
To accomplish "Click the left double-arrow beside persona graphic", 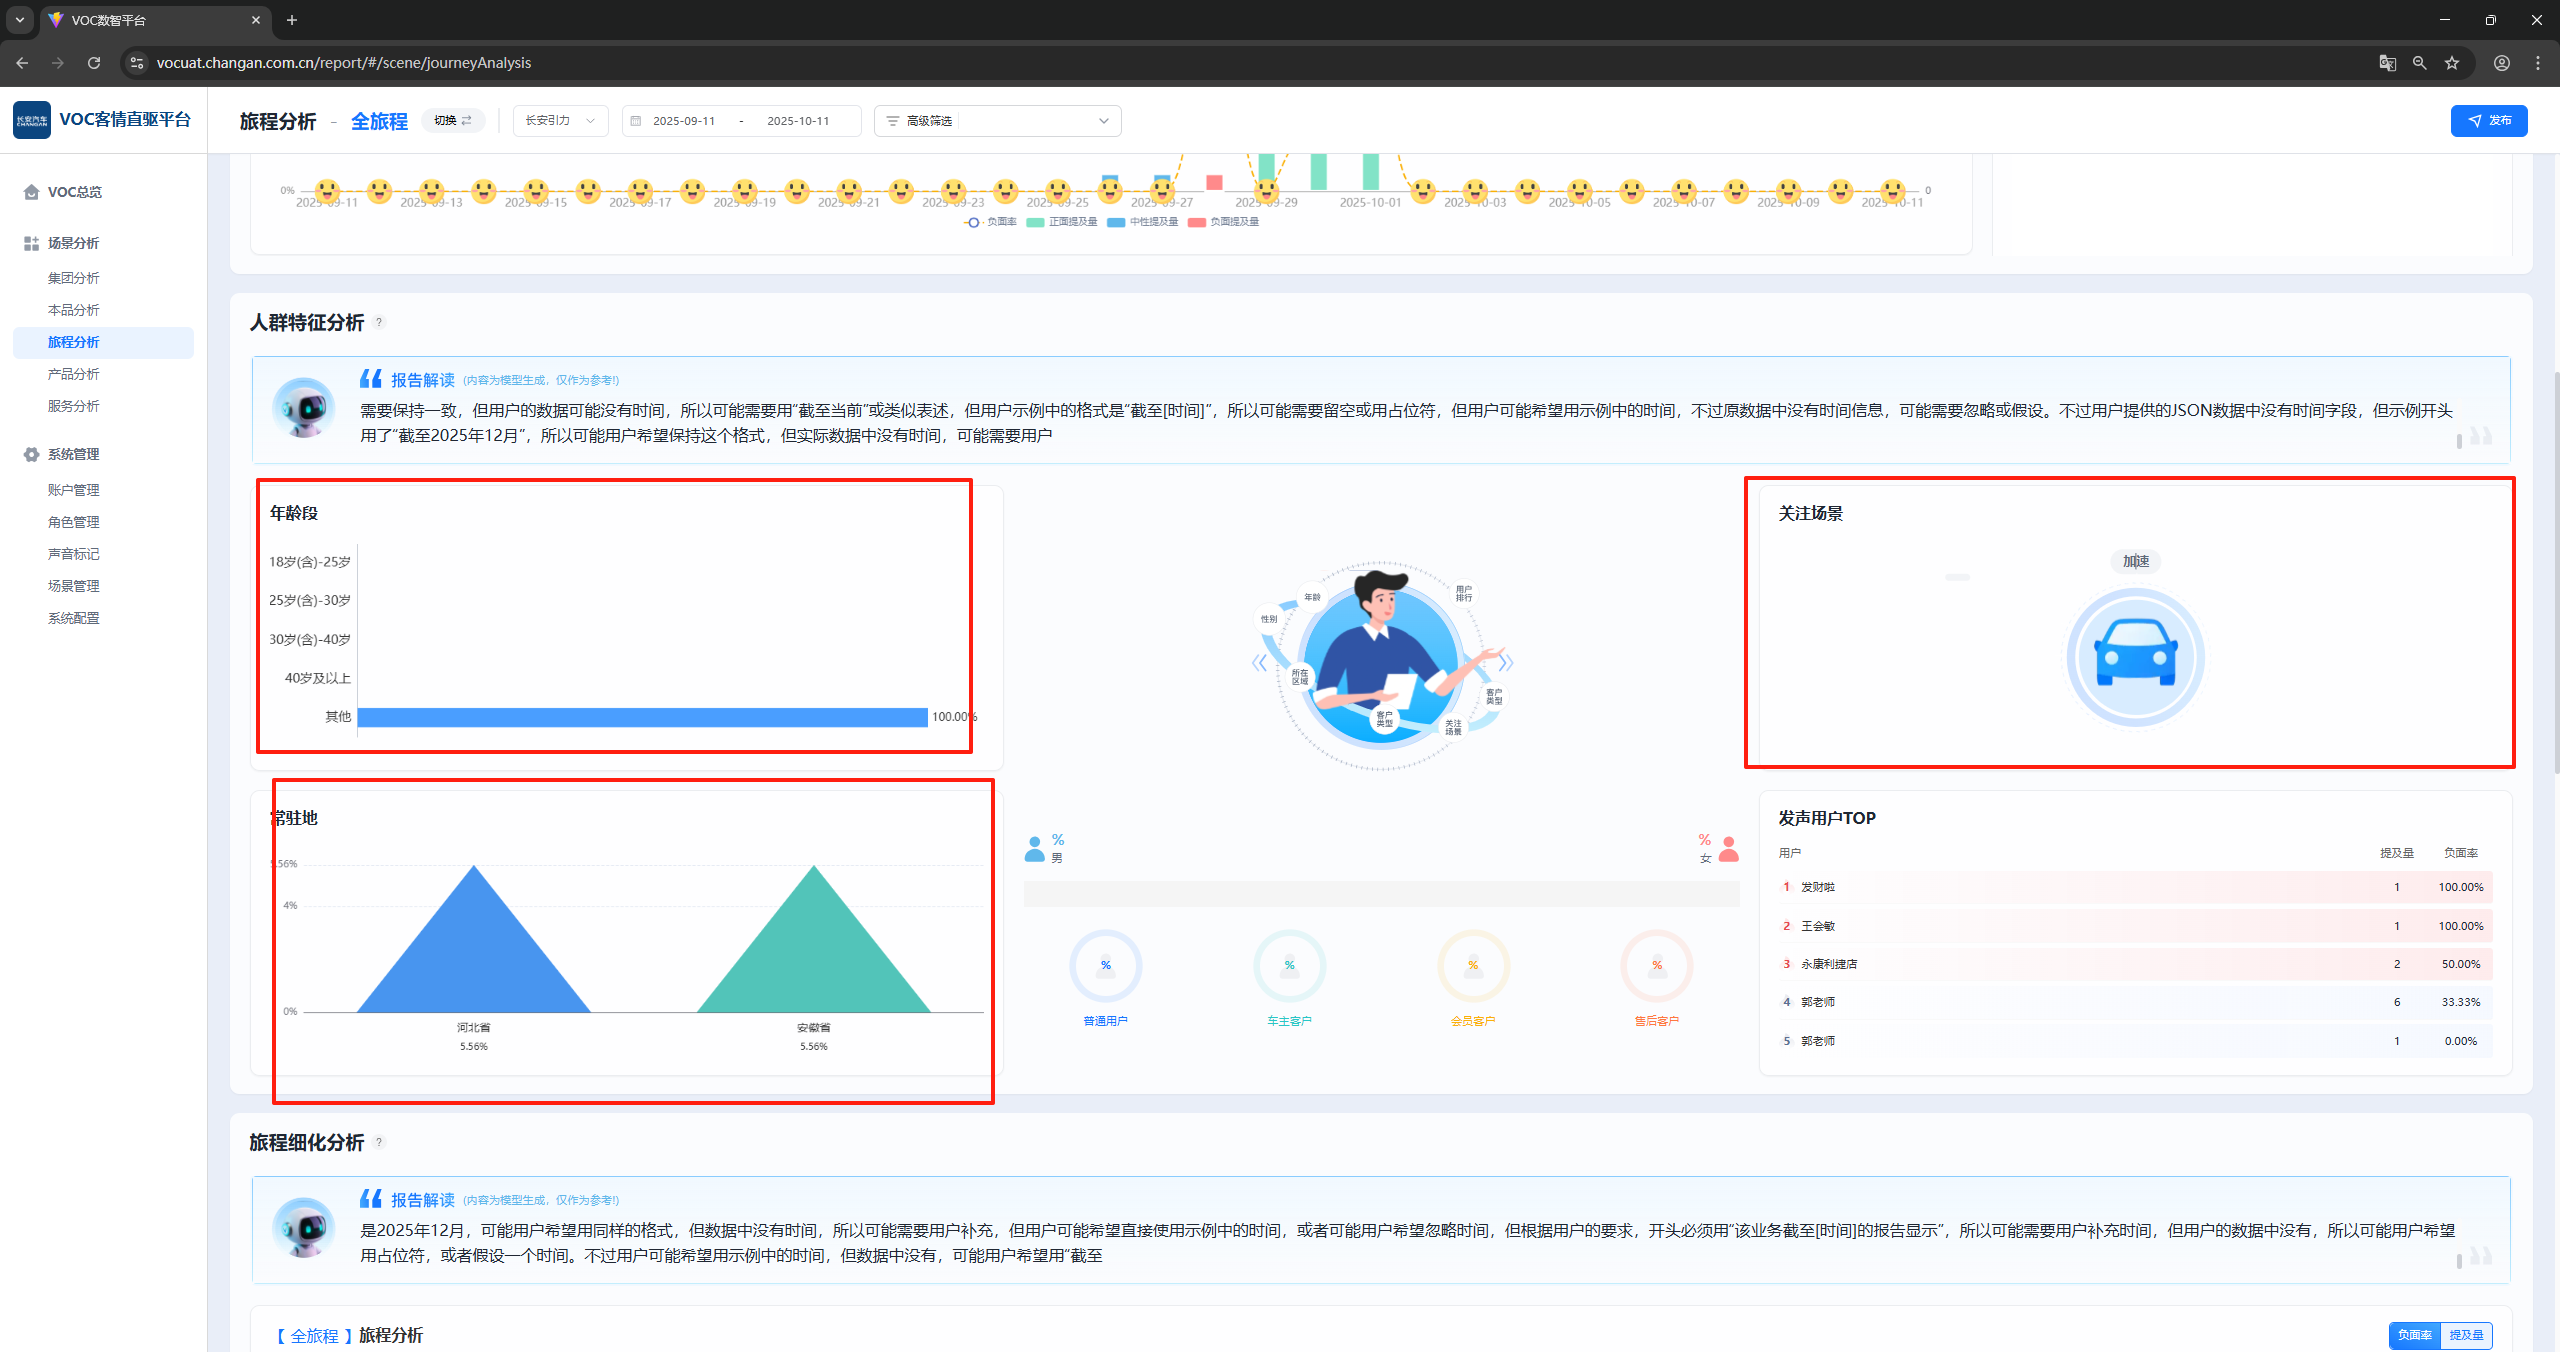I will (1260, 662).
